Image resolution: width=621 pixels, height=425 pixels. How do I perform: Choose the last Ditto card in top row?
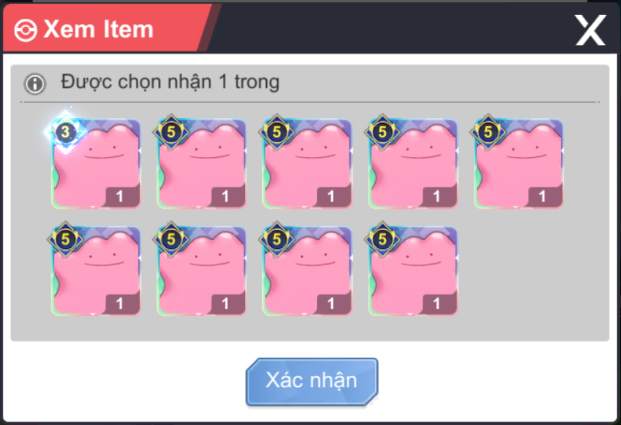point(519,164)
